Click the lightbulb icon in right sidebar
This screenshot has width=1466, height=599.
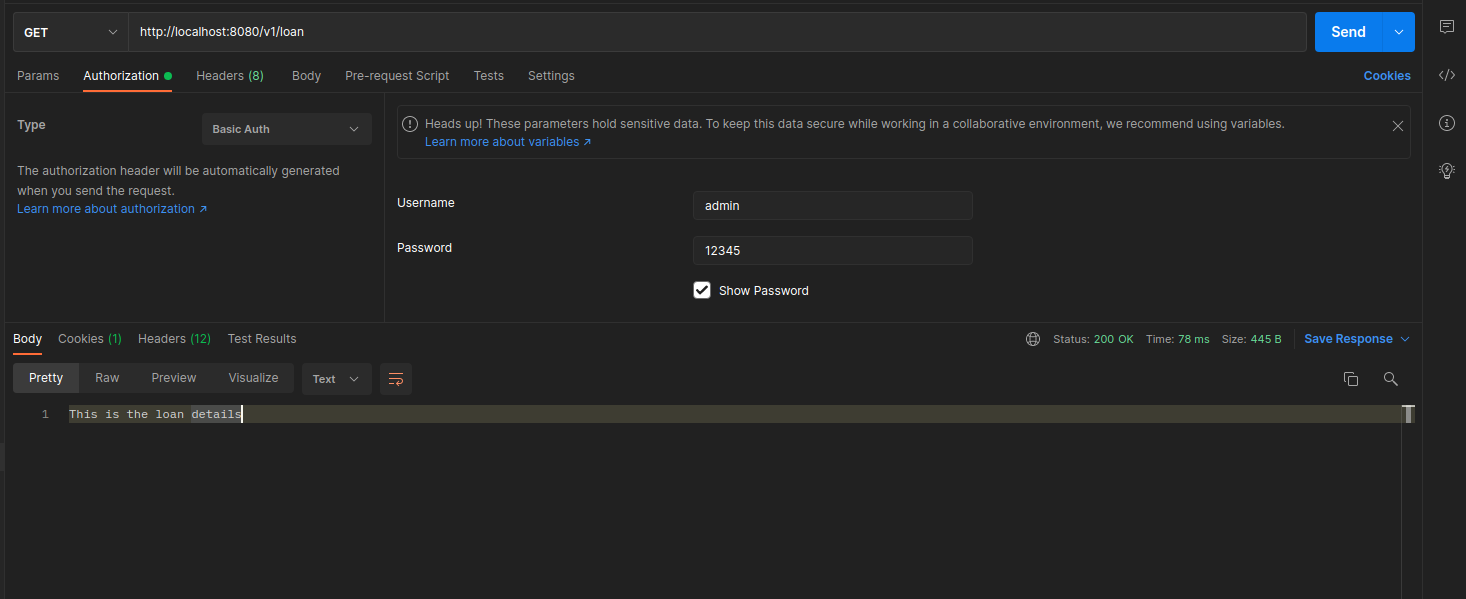click(1446, 171)
